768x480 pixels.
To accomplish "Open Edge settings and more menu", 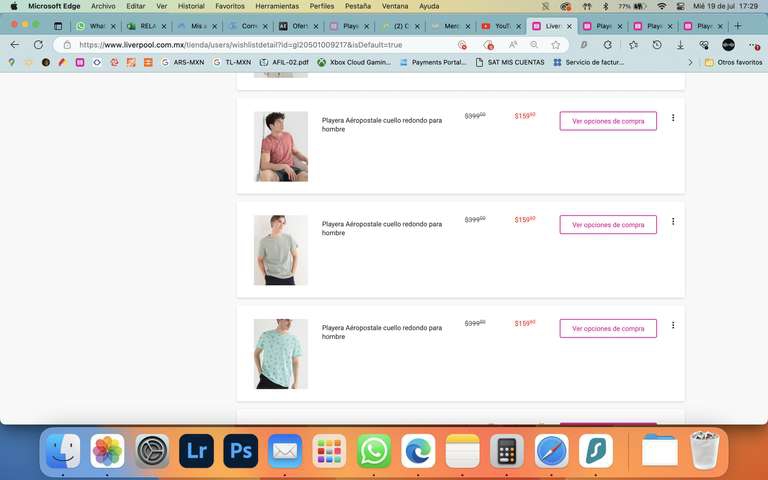I will [754, 45].
